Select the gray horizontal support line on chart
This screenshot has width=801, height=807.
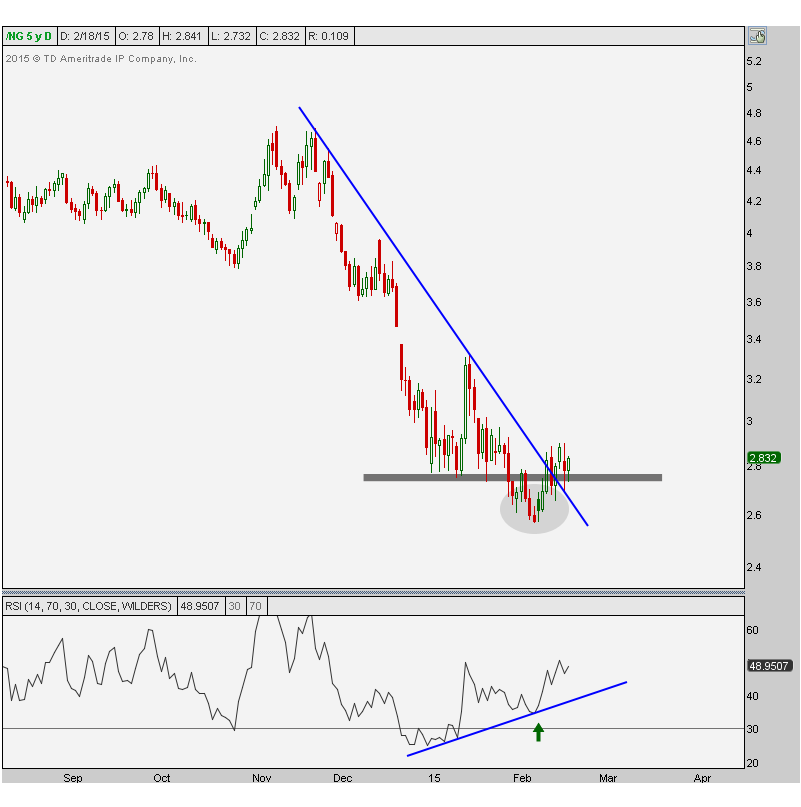512,478
